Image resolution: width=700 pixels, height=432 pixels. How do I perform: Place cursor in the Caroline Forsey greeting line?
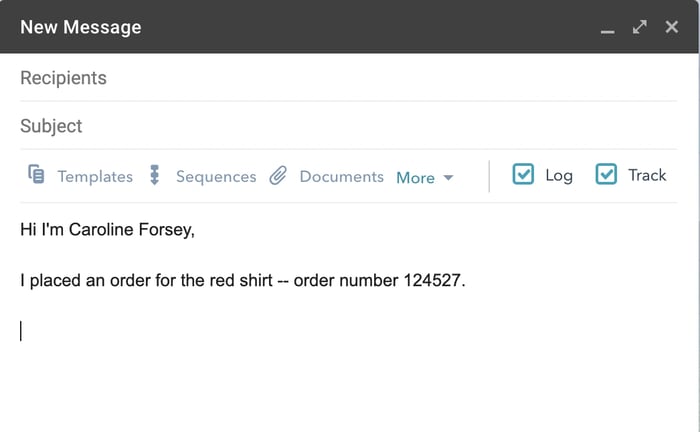pos(108,231)
